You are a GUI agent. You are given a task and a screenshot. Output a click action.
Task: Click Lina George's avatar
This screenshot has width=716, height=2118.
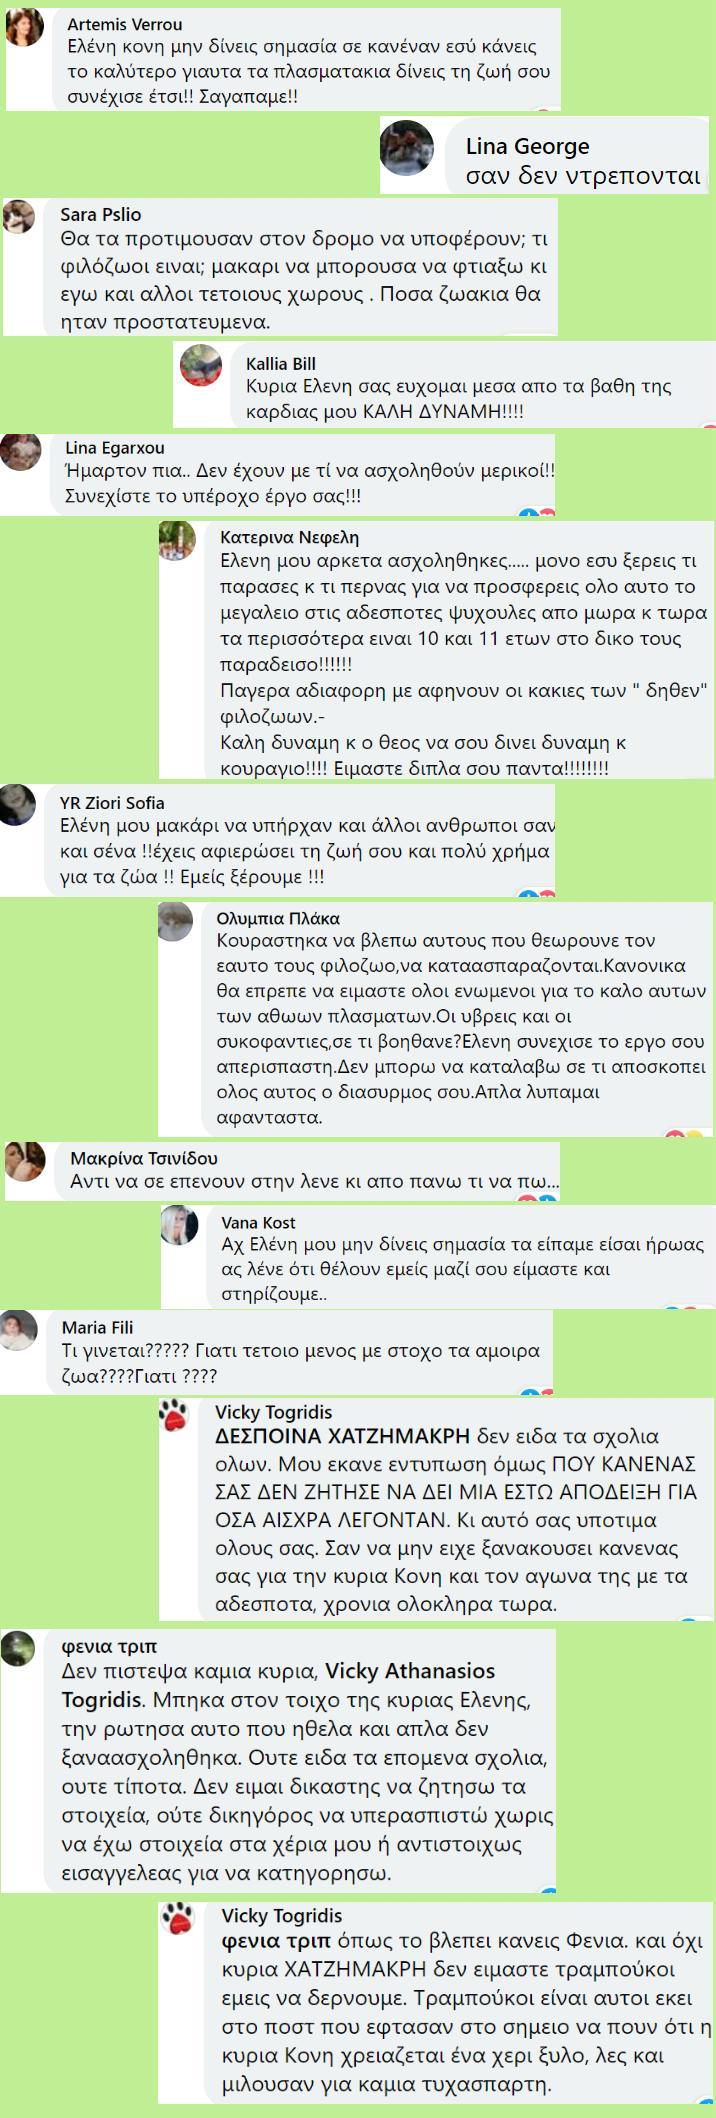pos(407,147)
